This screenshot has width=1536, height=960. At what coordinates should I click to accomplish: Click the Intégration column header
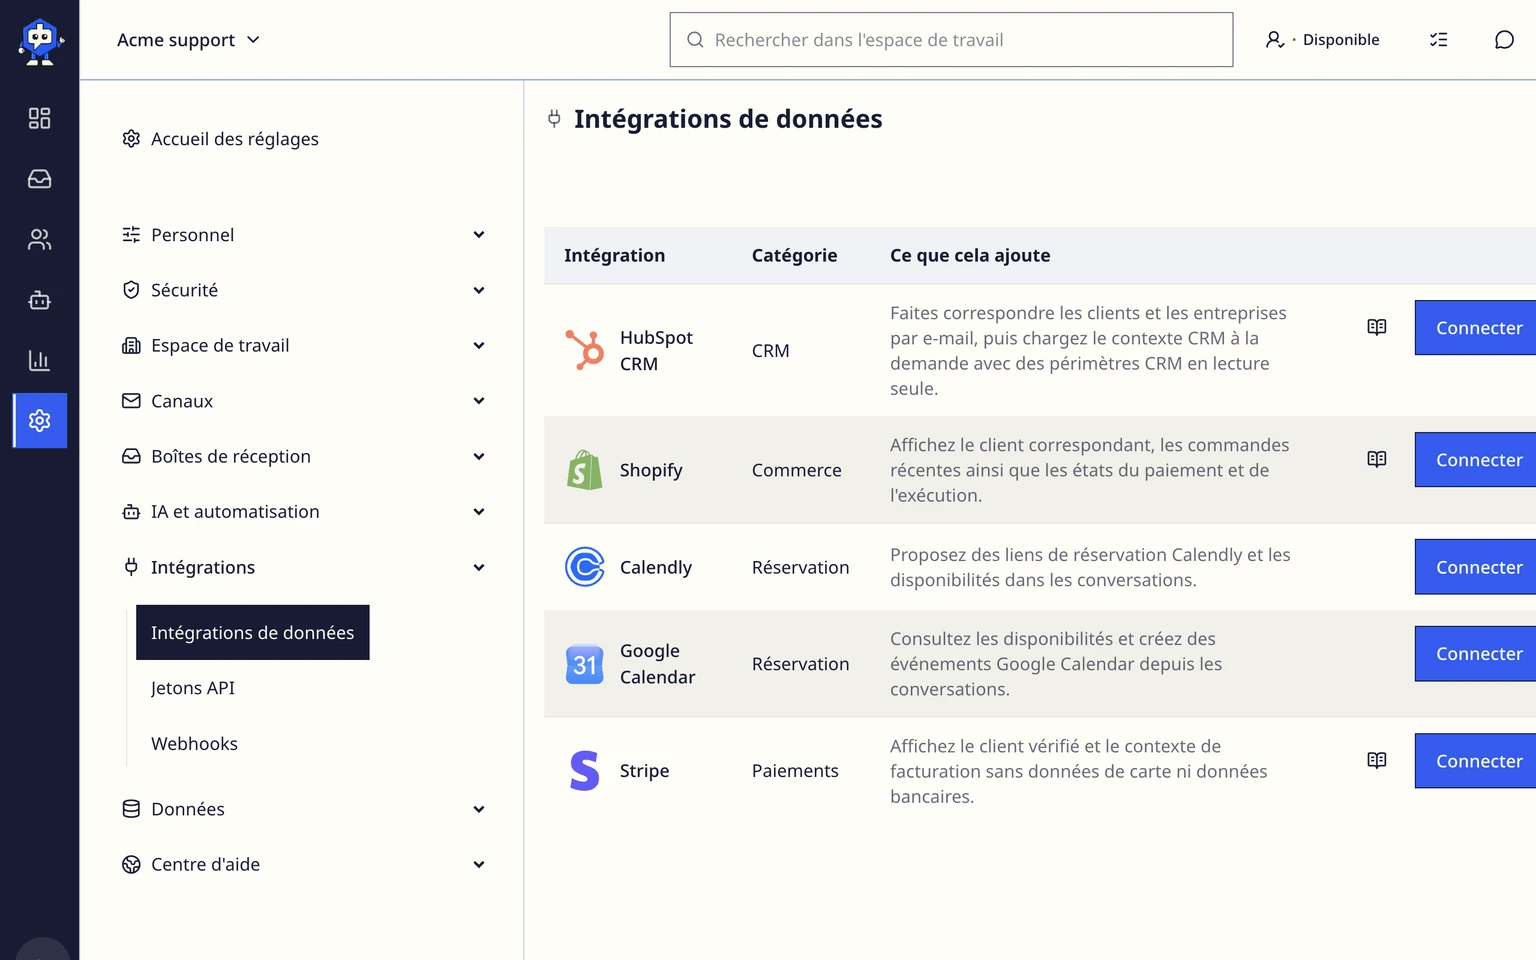coord(614,256)
